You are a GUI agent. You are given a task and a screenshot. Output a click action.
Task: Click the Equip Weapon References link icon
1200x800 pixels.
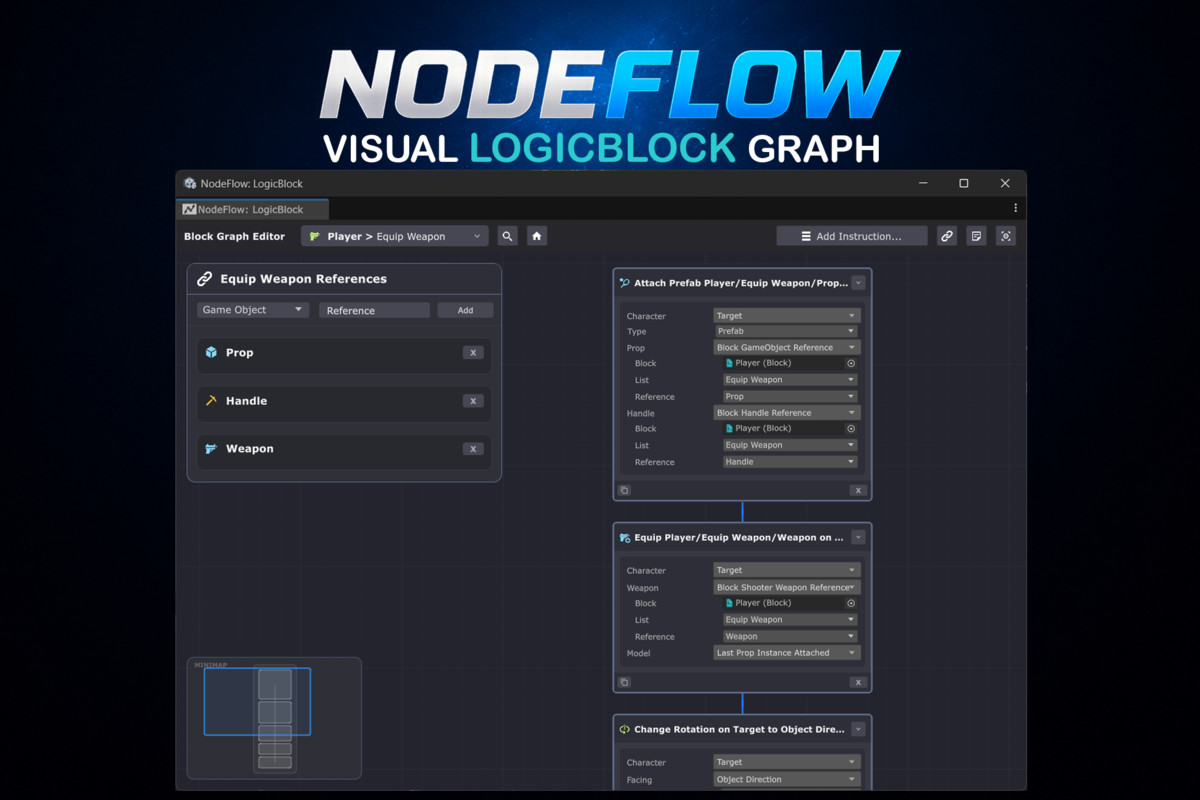[x=205, y=279]
